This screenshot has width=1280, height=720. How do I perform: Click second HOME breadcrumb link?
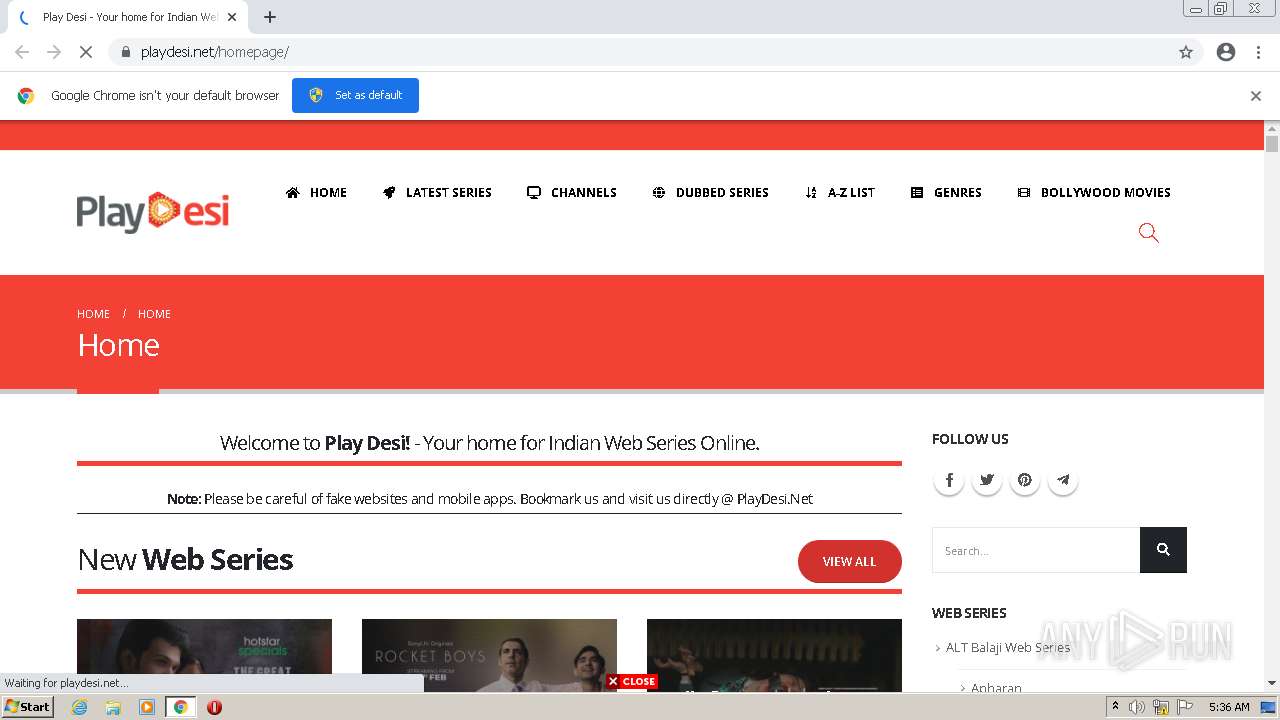[x=154, y=314]
